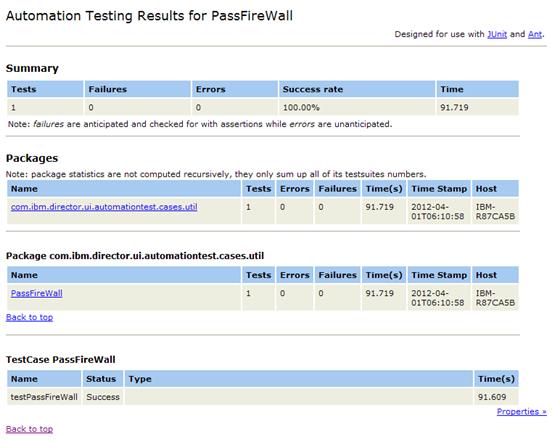Open the Properties » link
552x442 pixels.
click(522, 411)
